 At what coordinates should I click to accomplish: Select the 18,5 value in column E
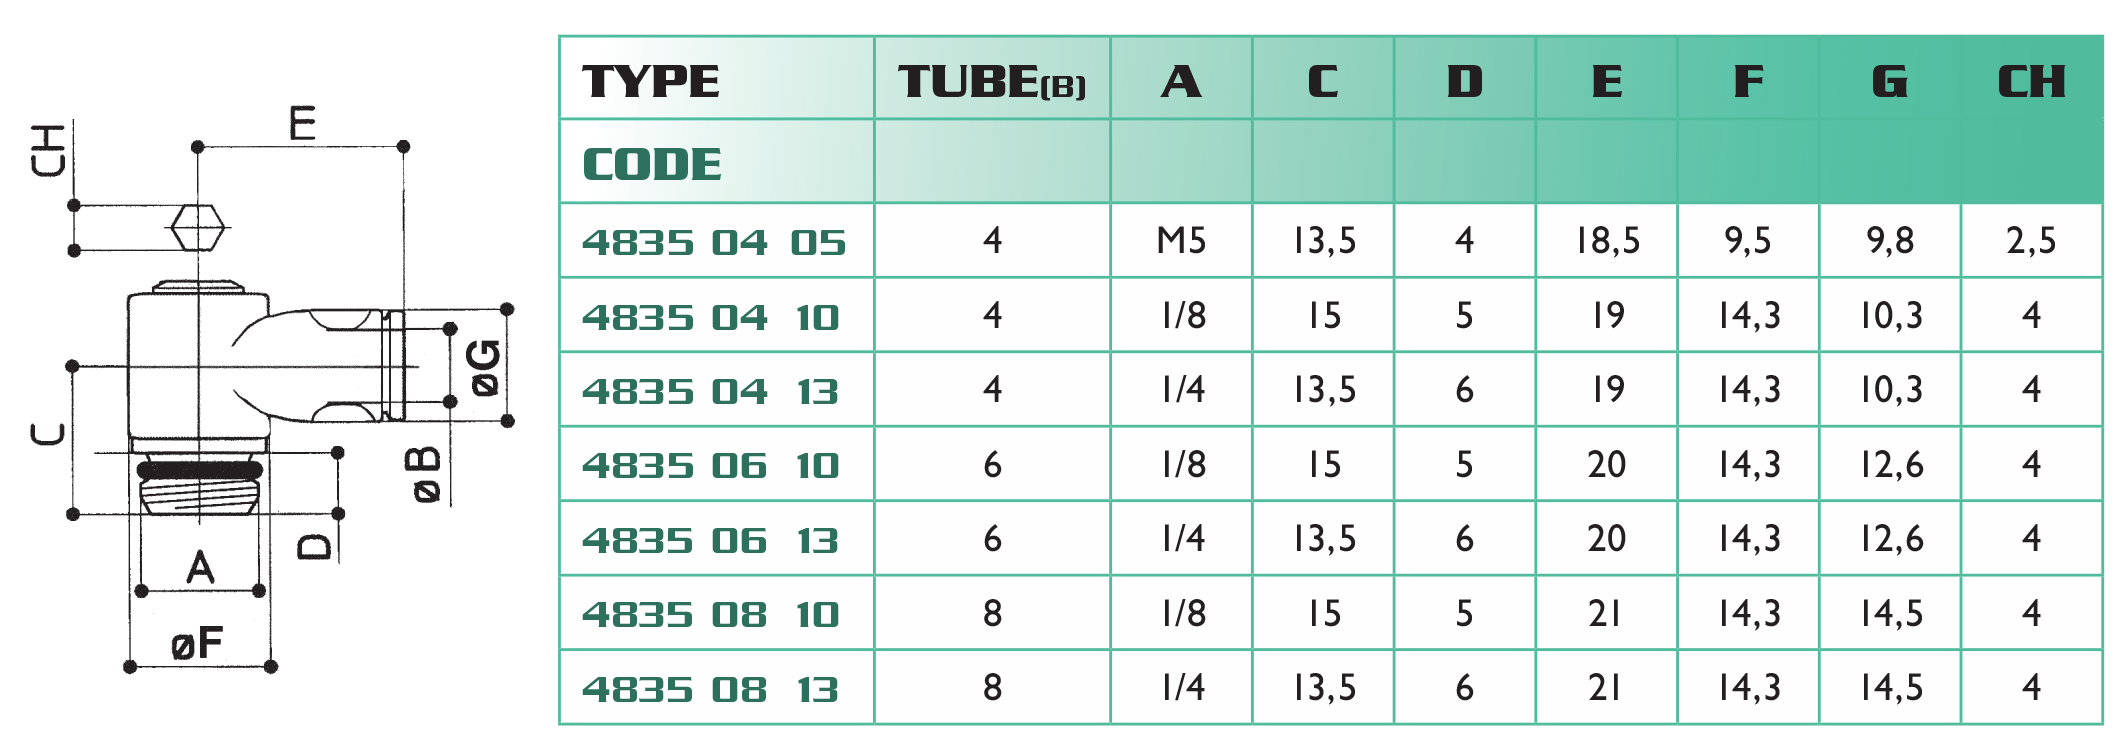coord(1607,241)
